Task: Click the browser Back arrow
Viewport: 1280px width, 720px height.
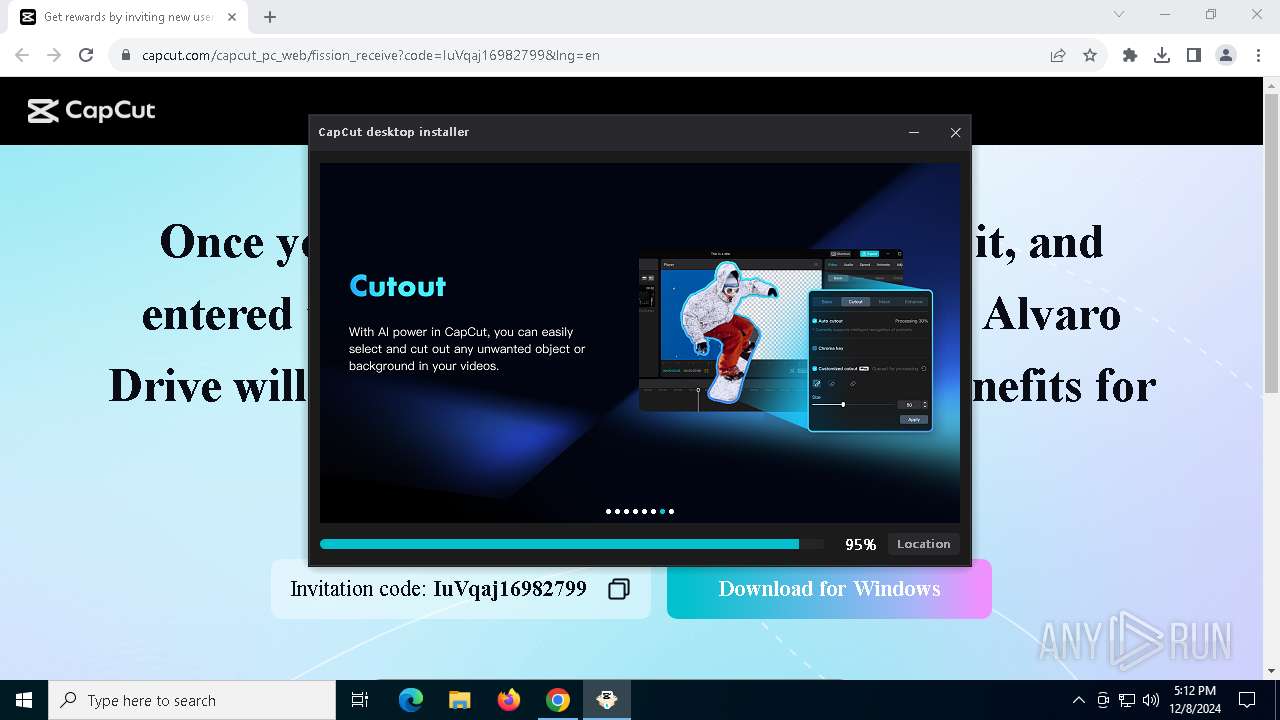Action: [x=22, y=55]
